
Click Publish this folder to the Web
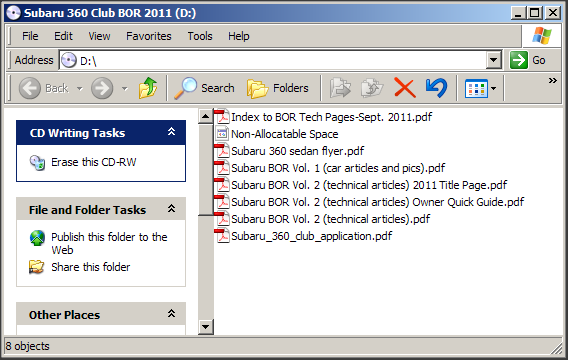coord(109,243)
